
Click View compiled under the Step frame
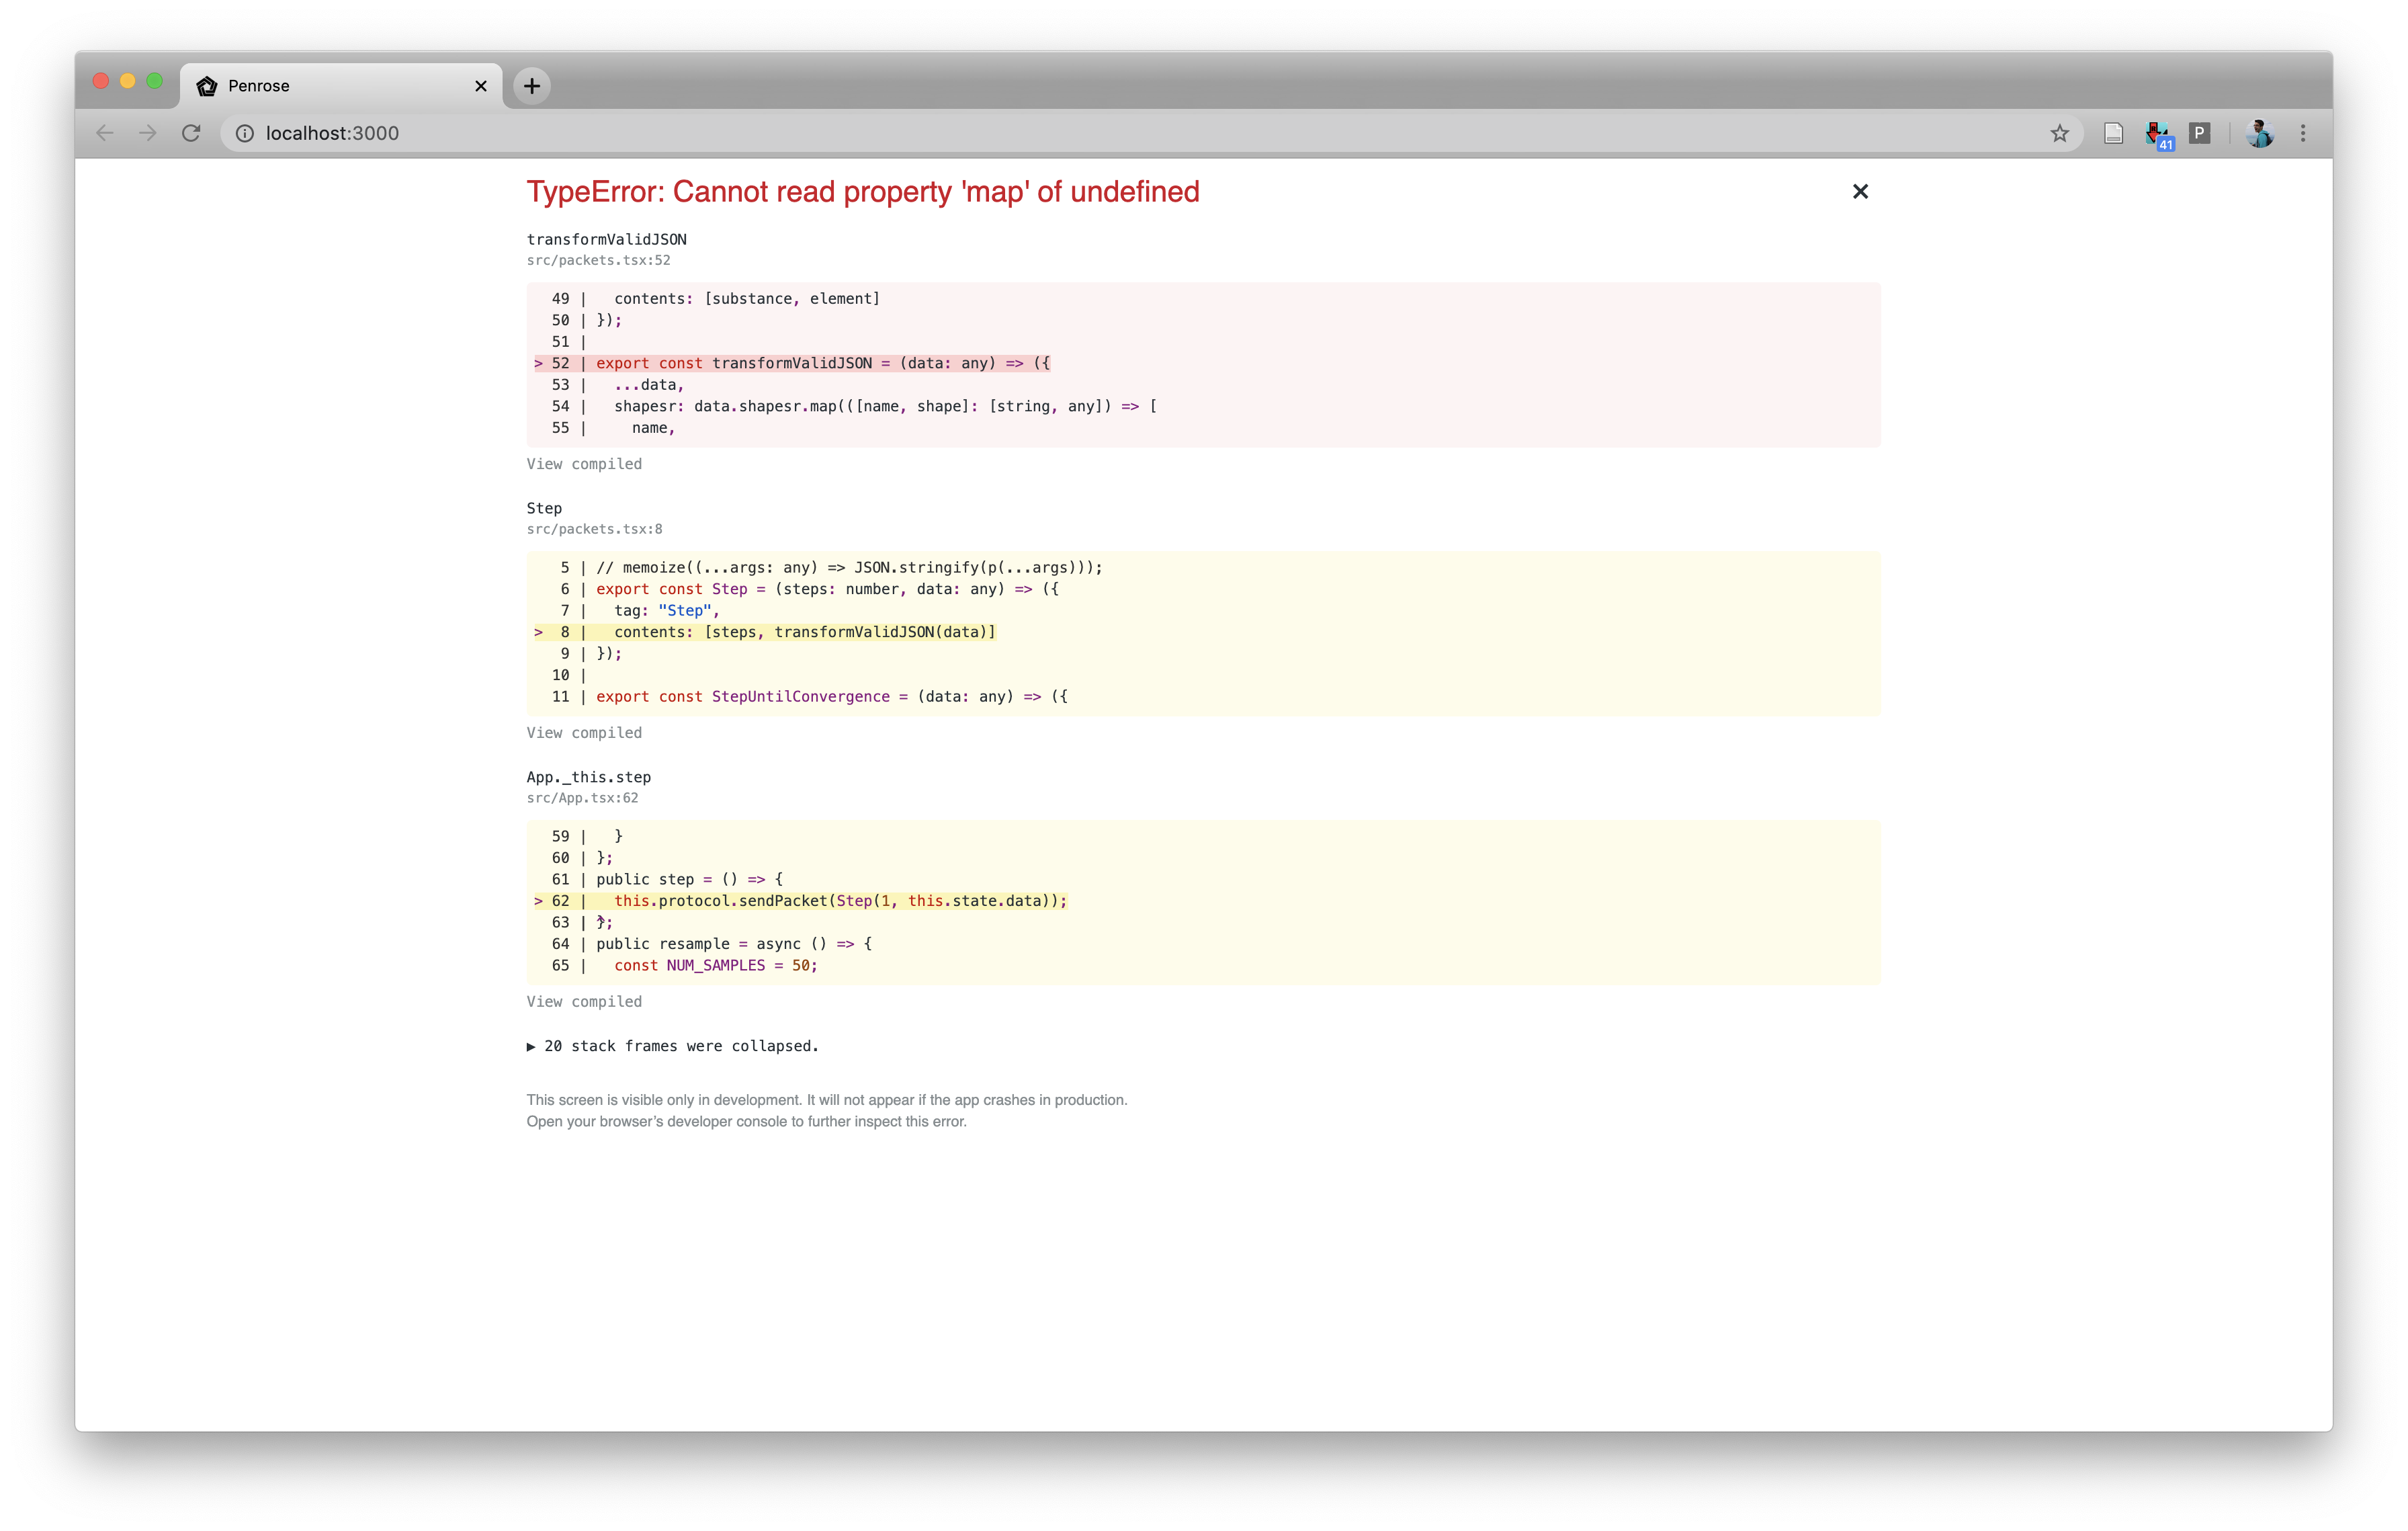tap(585, 732)
